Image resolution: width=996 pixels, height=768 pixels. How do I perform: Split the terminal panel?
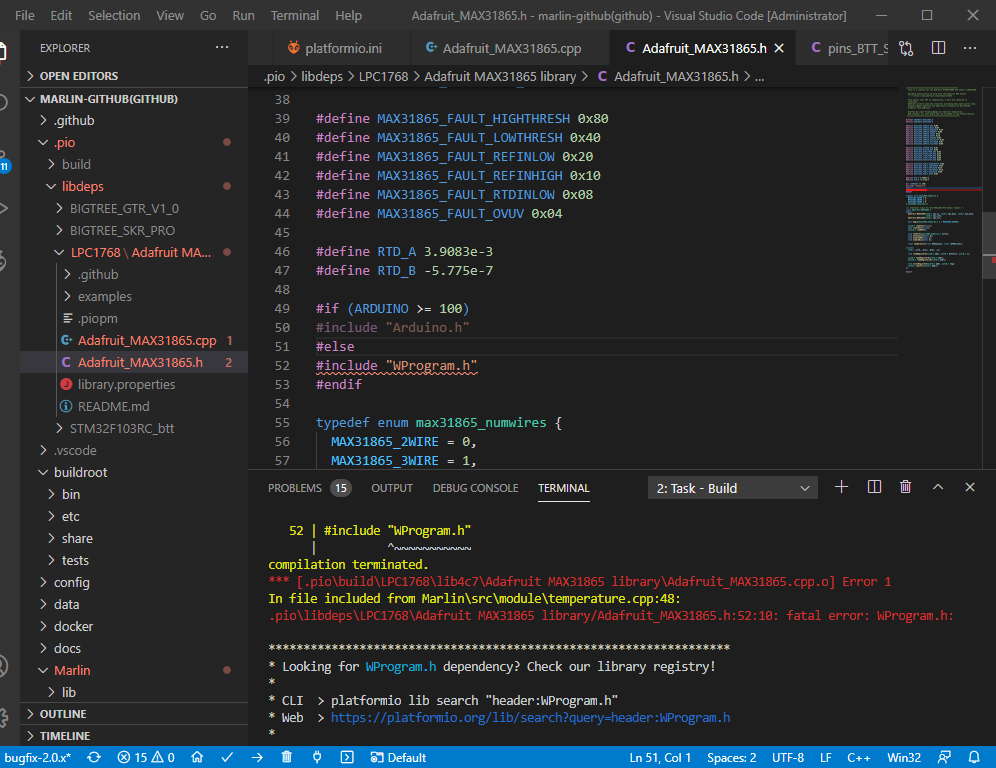tap(874, 487)
